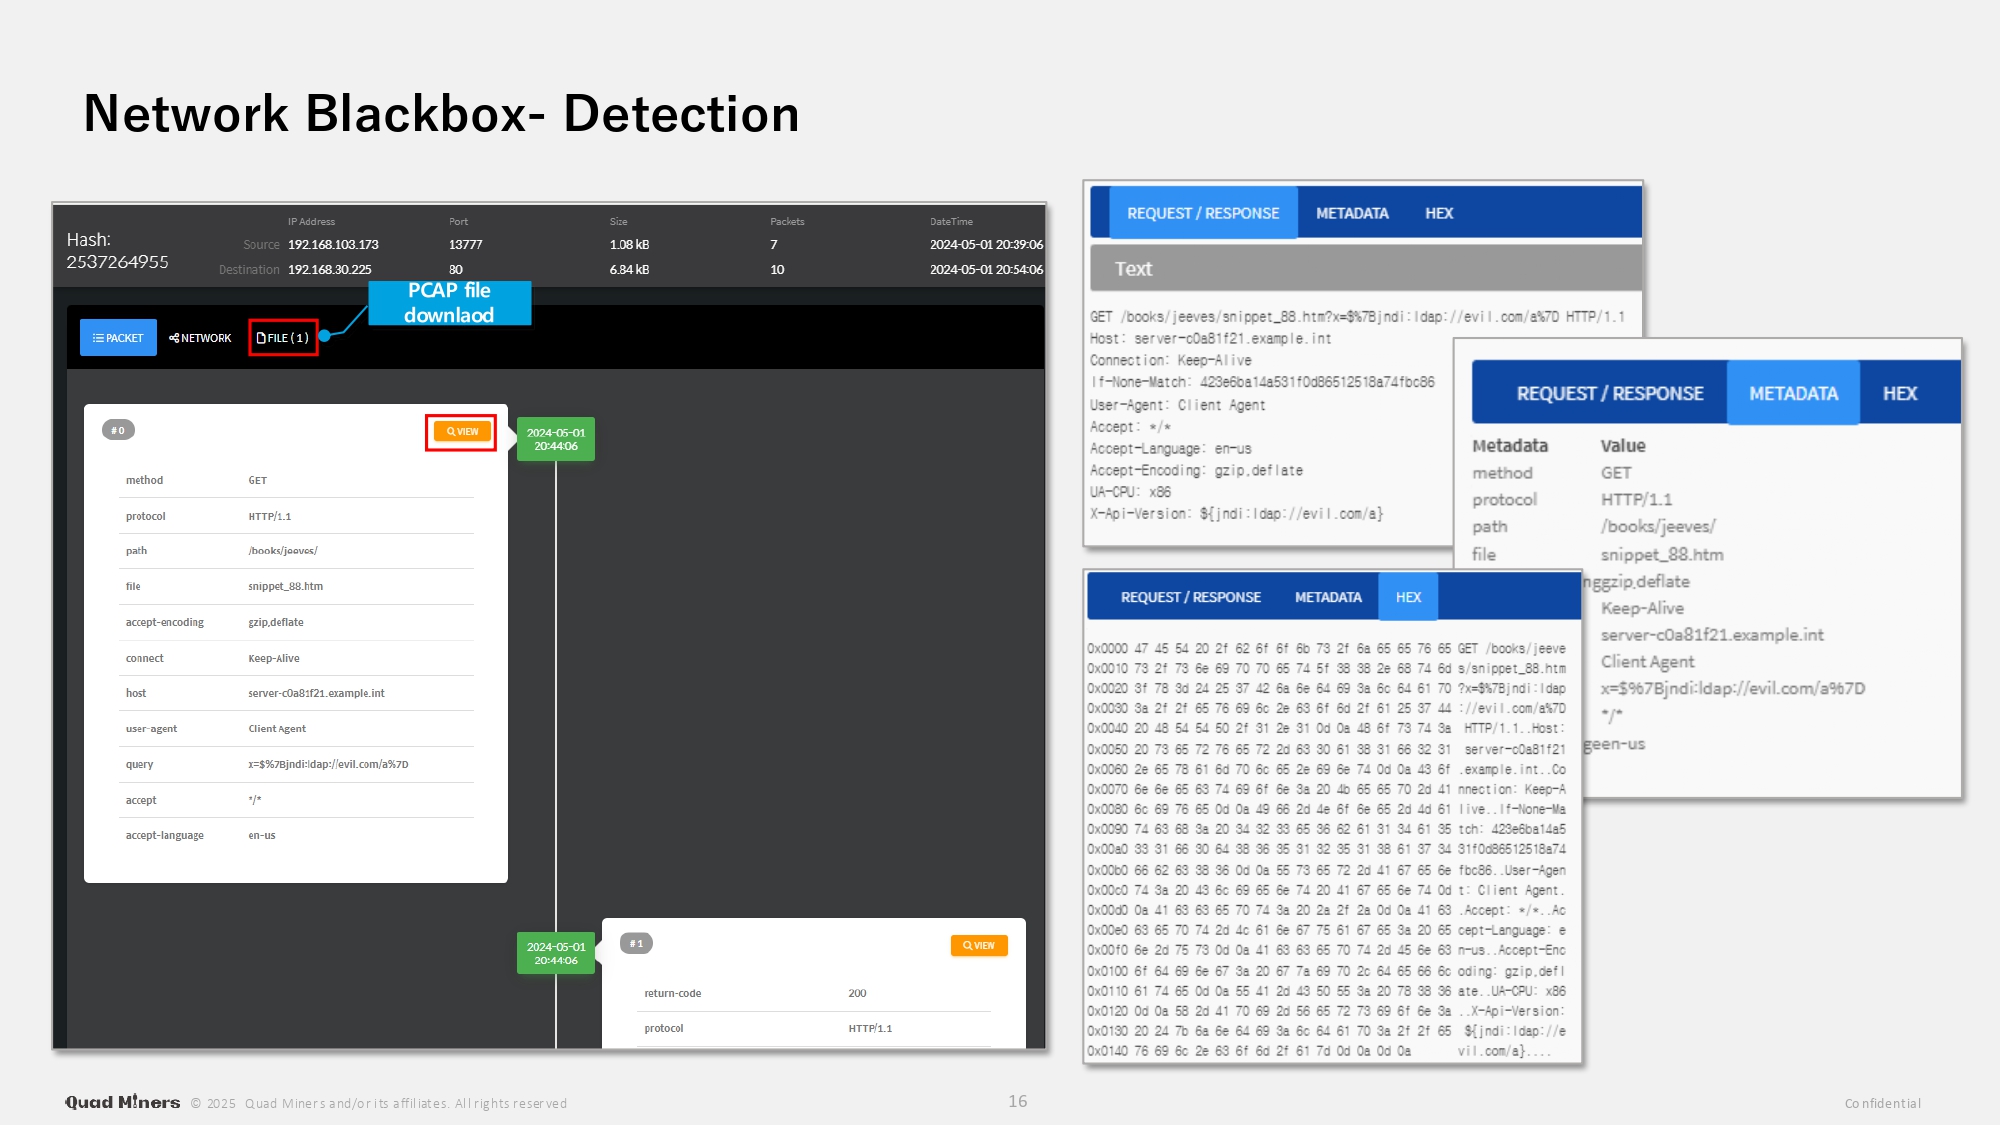Select REQUEST / RESPONSE in the hex panel
Viewport: 2000px width, 1125px height.
click(x=1190, y=597)
